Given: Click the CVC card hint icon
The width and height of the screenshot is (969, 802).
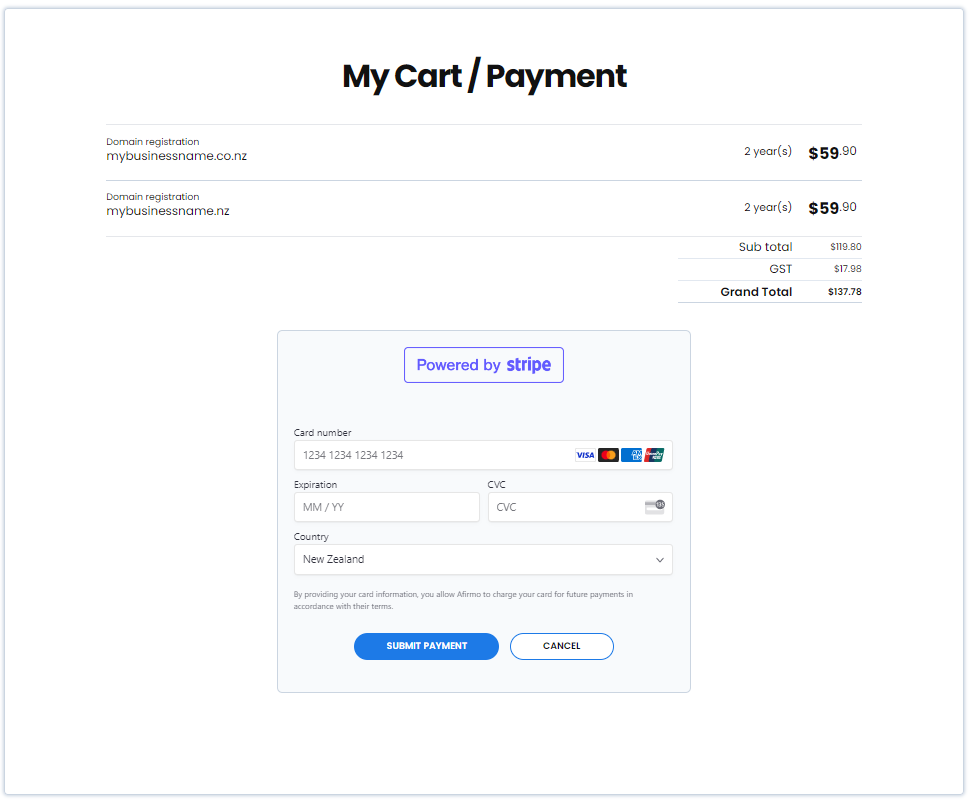Looking at the screenshot, I should tap(654, 507).
